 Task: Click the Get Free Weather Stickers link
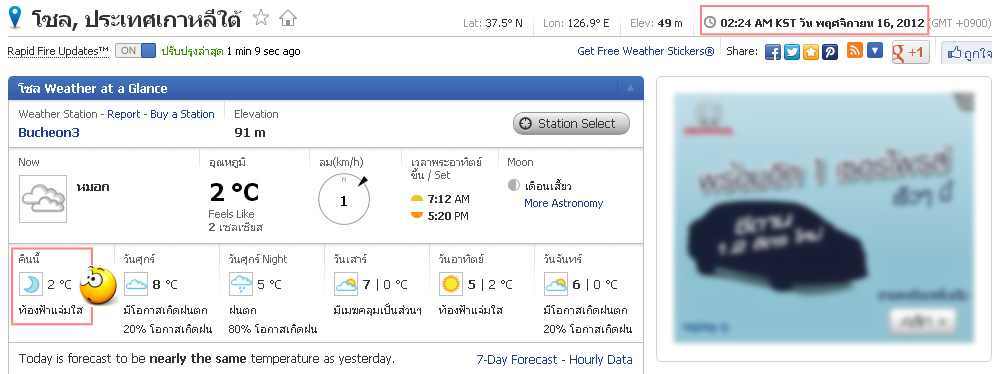645,51
